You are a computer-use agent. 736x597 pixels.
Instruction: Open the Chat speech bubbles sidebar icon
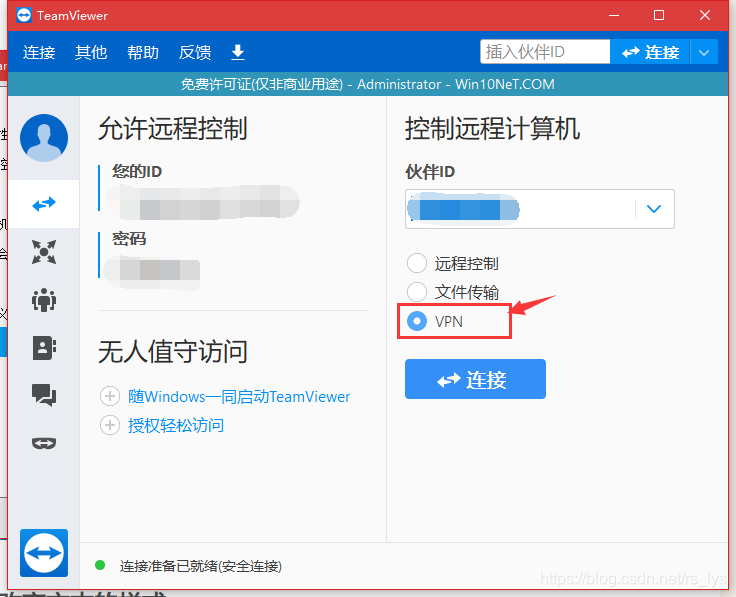(44, 395)
